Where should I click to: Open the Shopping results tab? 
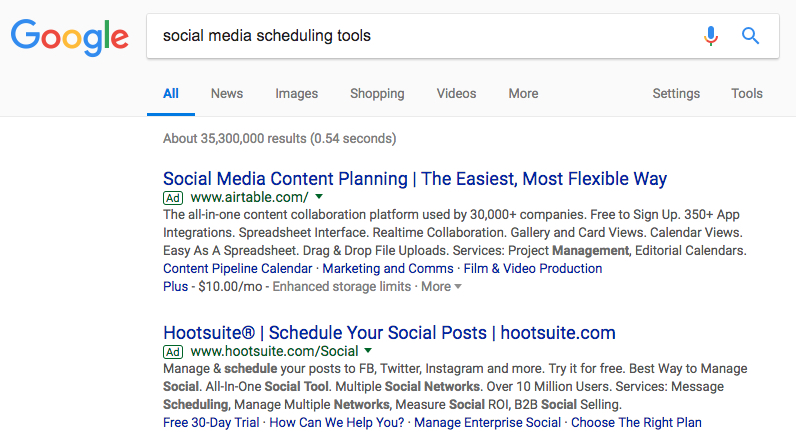[x=377, y=94]
